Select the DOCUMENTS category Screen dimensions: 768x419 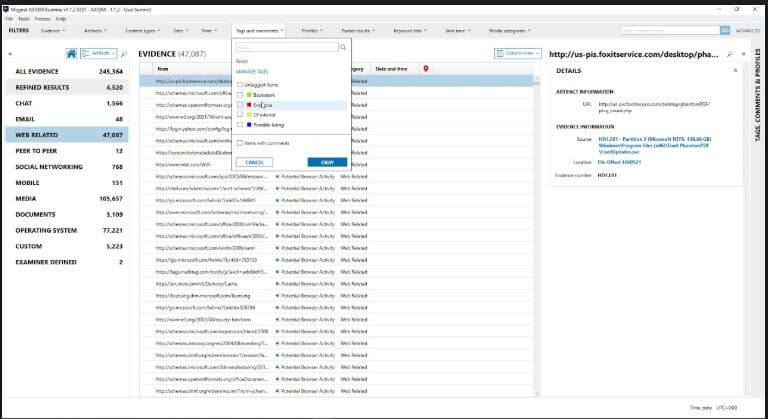pyautogui.click(x=67, y=215)
